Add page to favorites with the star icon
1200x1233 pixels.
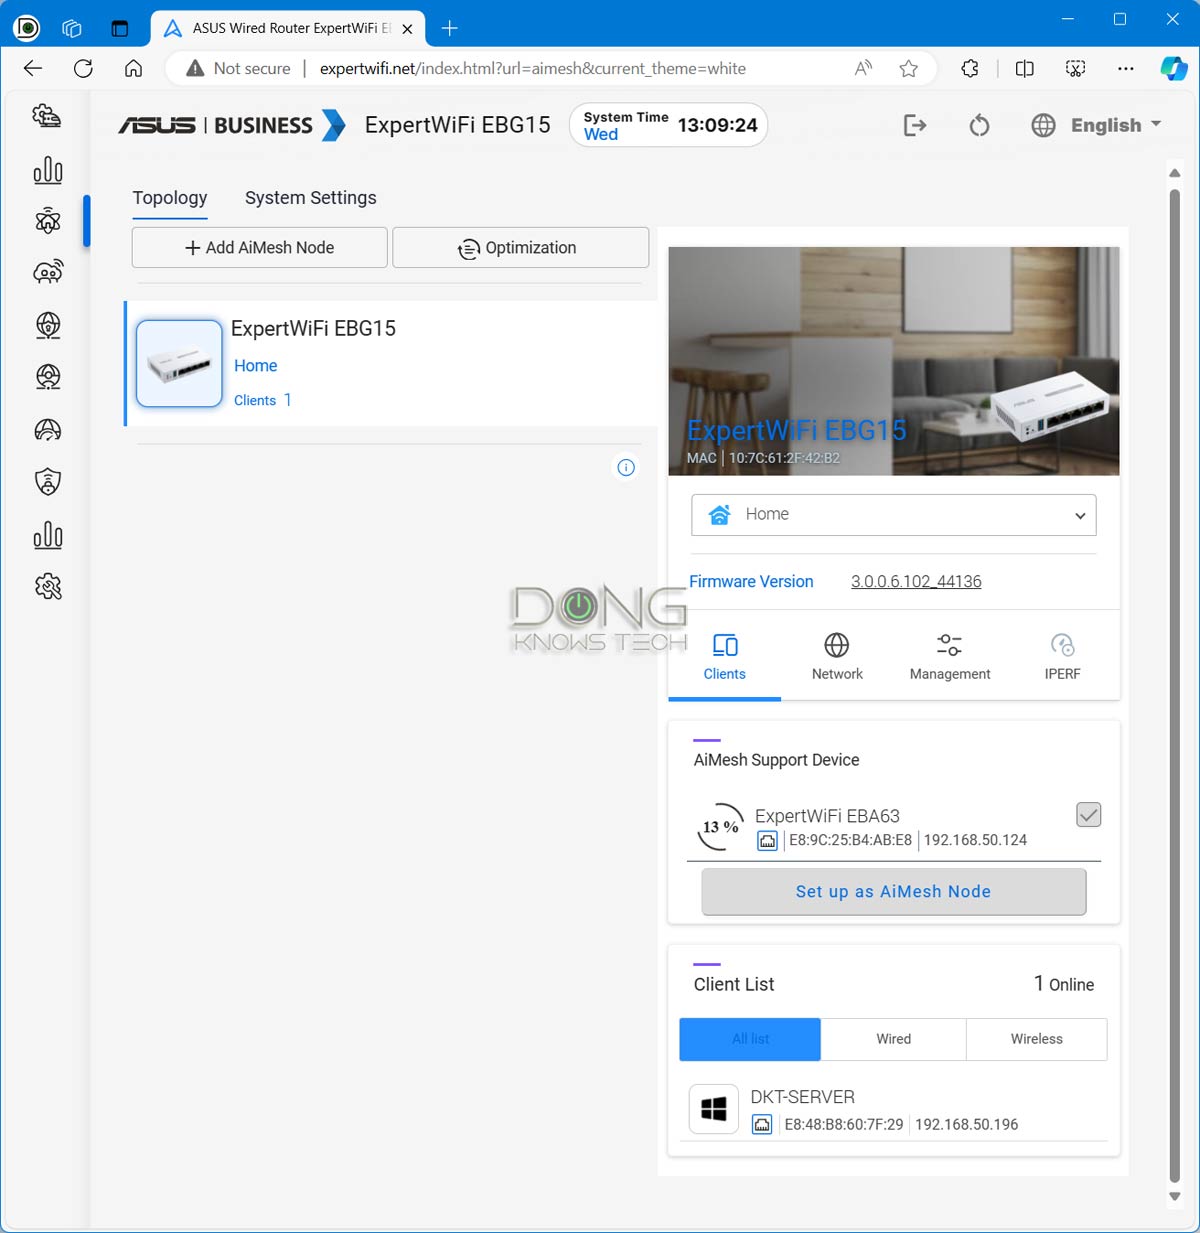tap(908, 68)
